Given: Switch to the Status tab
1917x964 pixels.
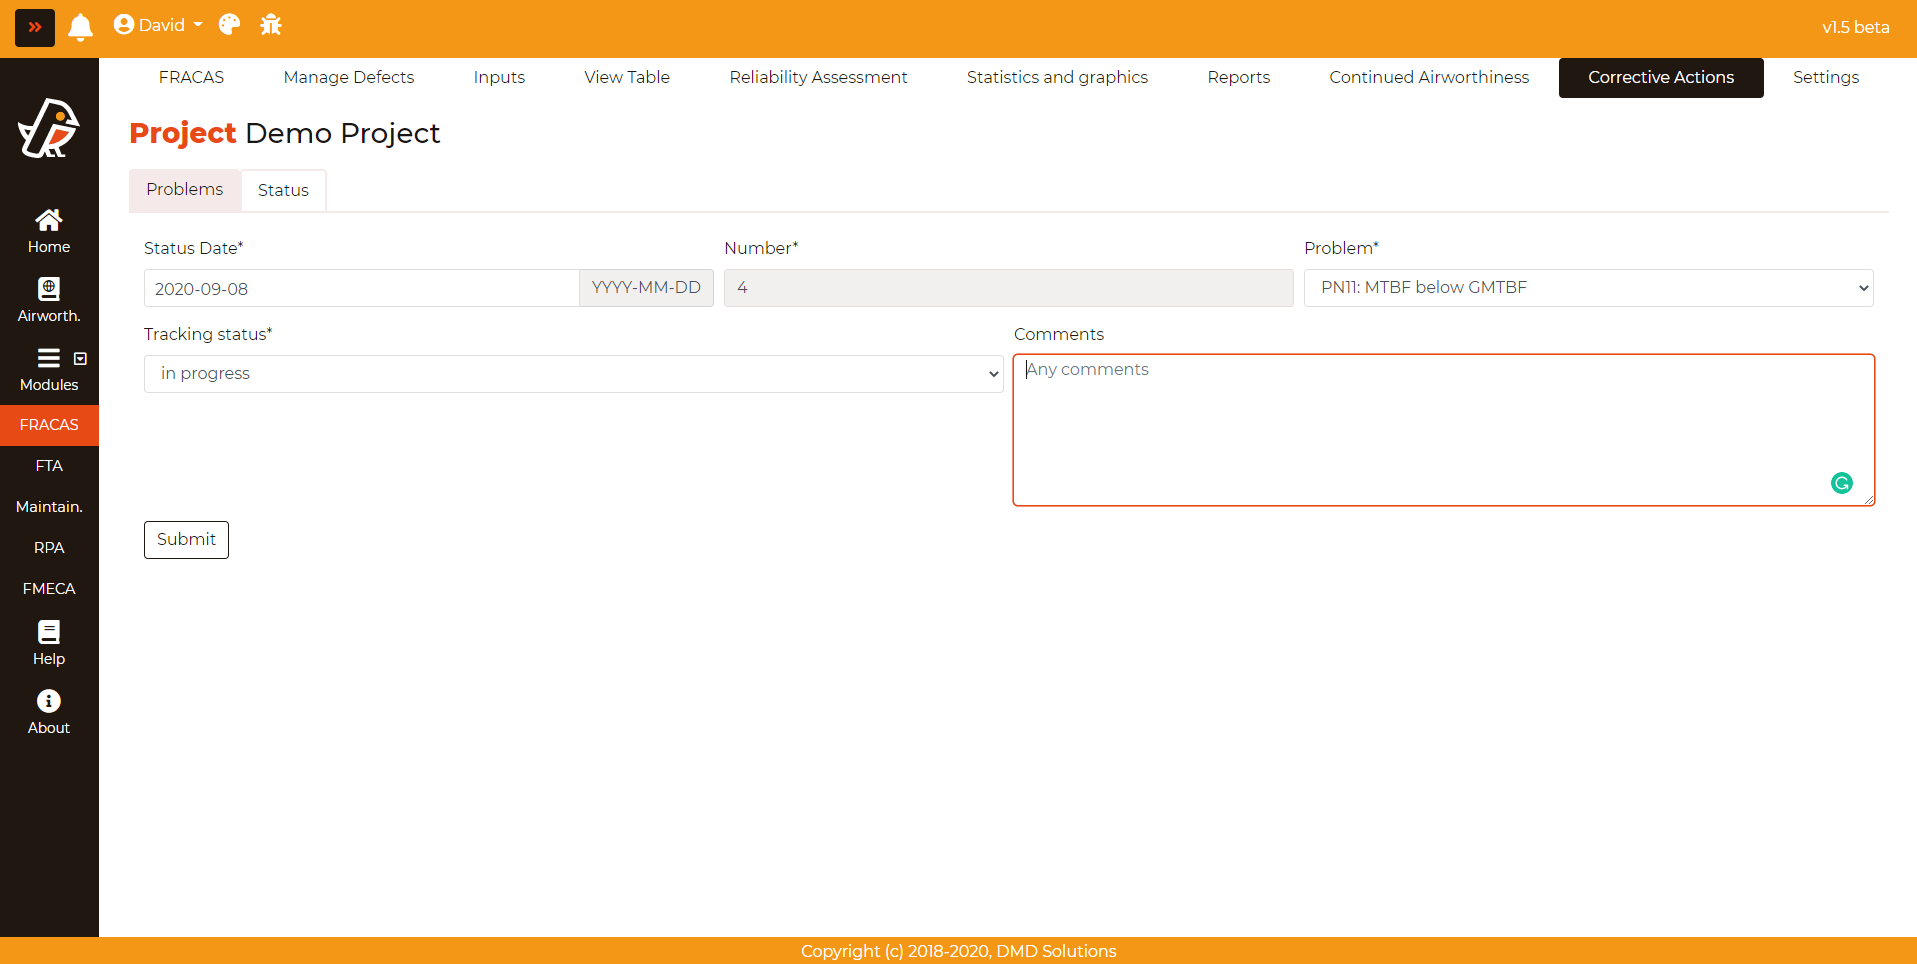Looking at the screenshot, I should pyautogui.click(x=283, y=190).
